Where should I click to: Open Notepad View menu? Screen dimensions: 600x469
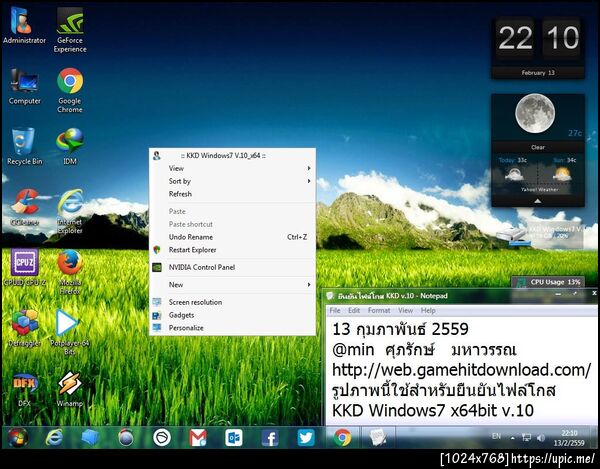405,311
